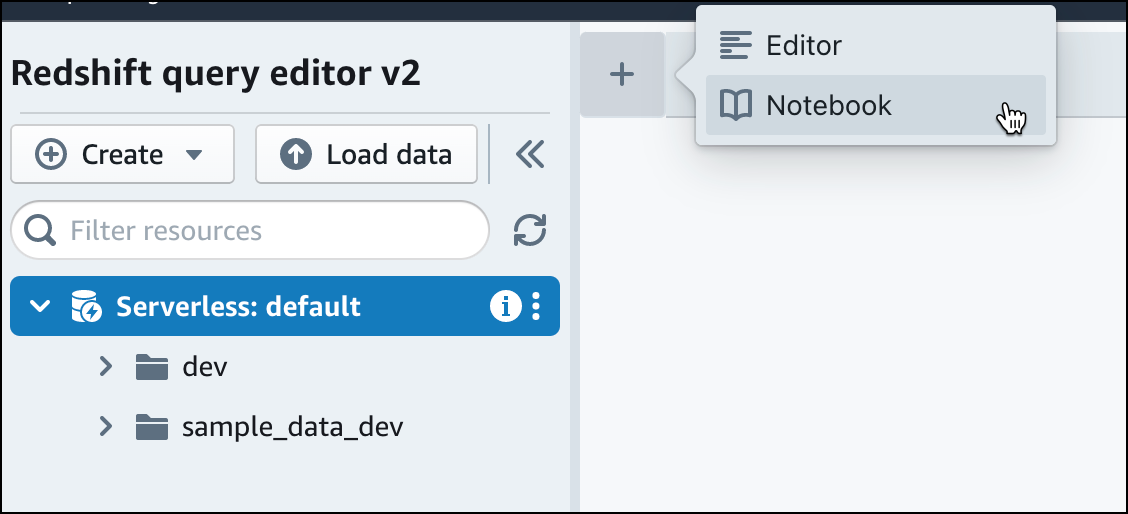Image resolution: width=1128 pixels, height=514 pixels.
Task: Click the dev folder icon
Action: click(x=151, y=368)
